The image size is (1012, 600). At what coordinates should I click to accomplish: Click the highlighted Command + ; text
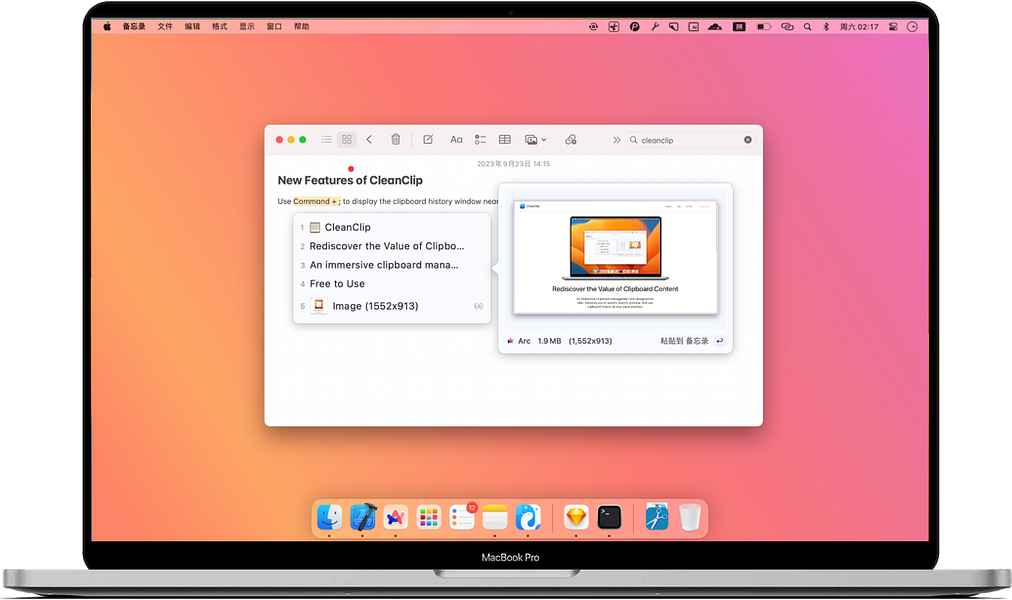pyautogui.click(x=316, y=201)
